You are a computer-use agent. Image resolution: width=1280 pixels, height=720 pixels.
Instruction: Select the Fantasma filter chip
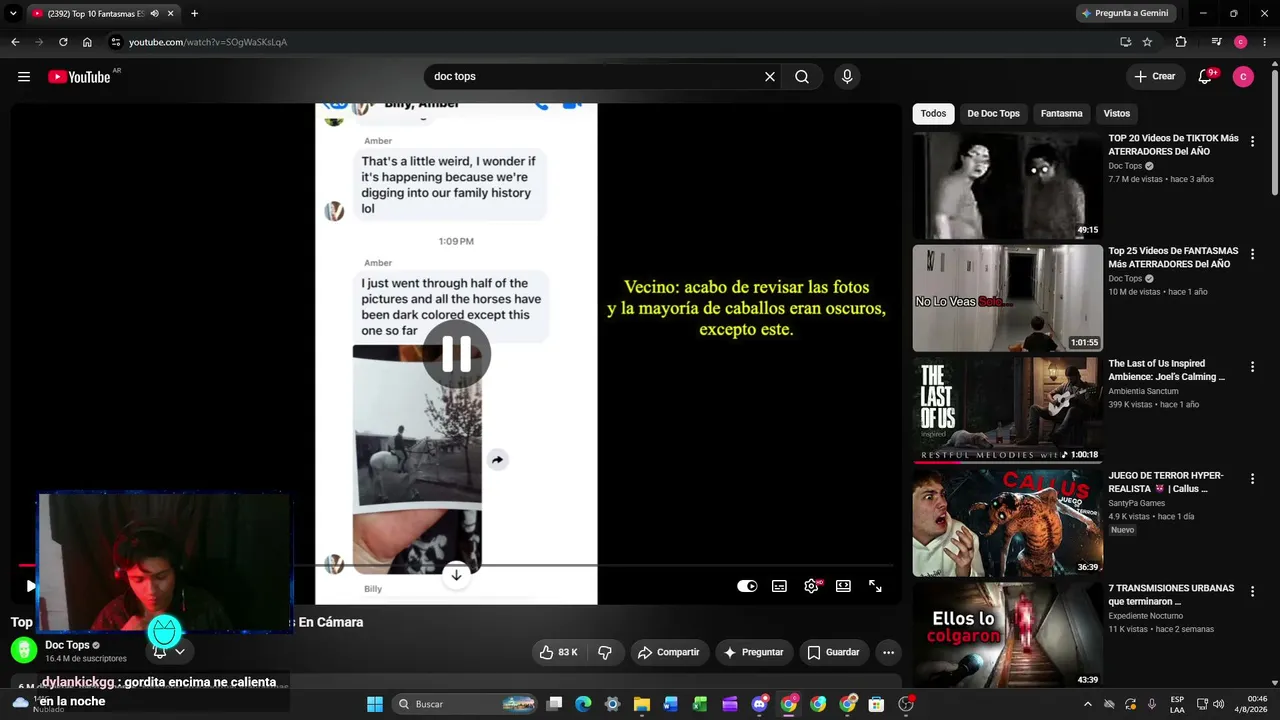pos(1061,114)
